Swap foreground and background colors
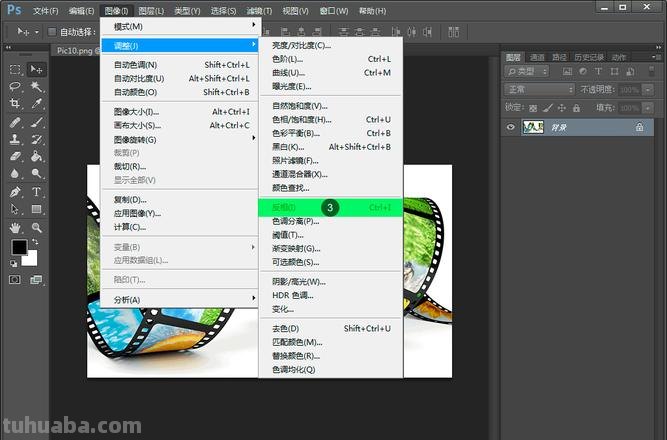Viewport: 667px width, 440px height. click(x=35, y=242)
